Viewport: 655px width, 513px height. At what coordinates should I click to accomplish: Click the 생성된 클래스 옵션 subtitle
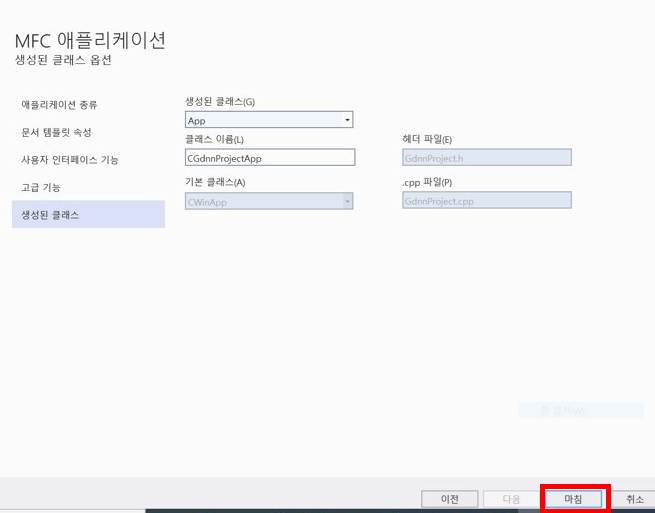pos(63,60)
